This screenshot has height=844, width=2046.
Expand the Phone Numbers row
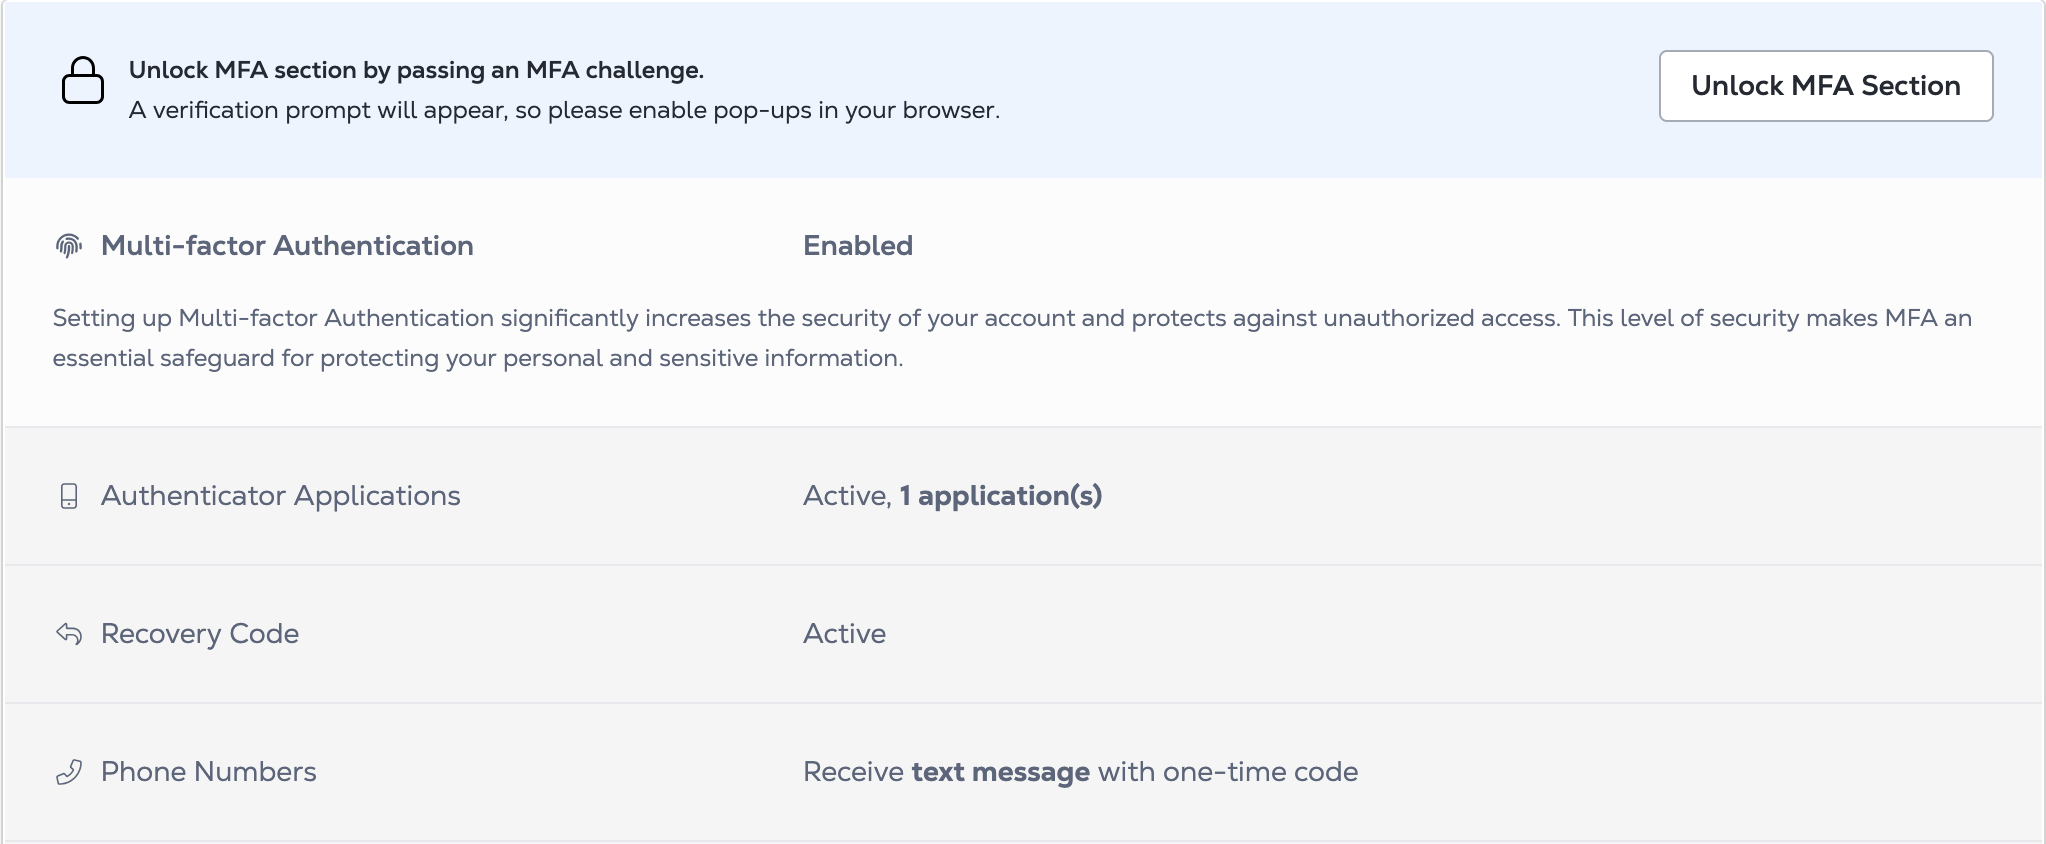coord(1023,772)
